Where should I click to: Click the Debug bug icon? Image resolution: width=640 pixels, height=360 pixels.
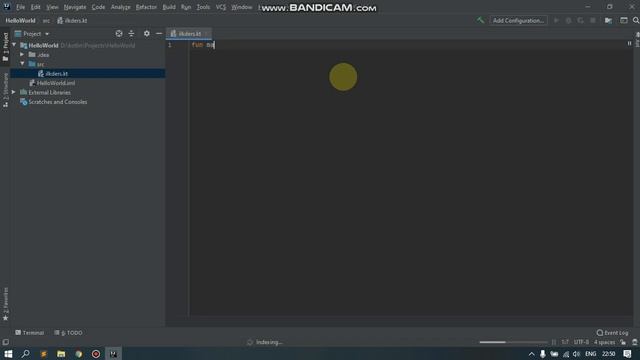click(x=568, y=20)
